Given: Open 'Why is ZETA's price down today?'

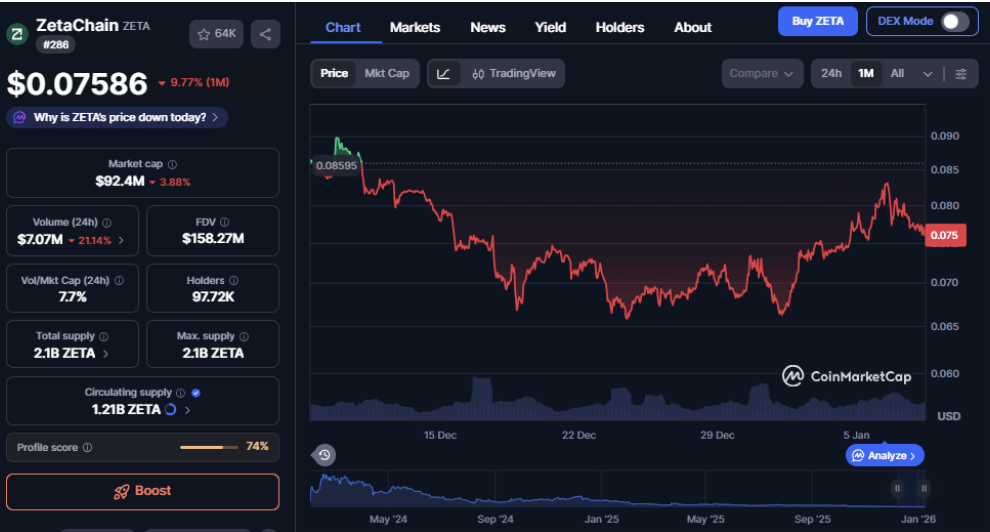Looking at the screenshot, I should coord(117,117).
